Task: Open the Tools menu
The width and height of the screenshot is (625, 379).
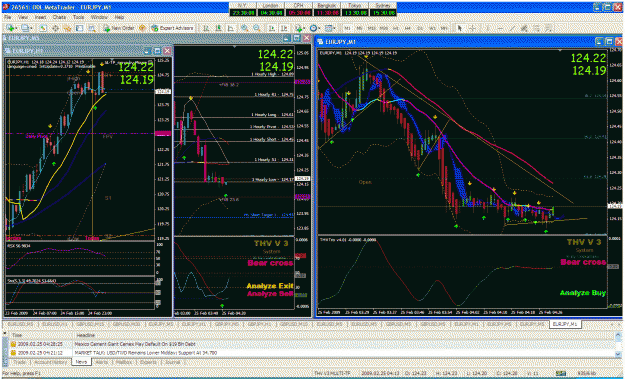Action: (79, 18)
